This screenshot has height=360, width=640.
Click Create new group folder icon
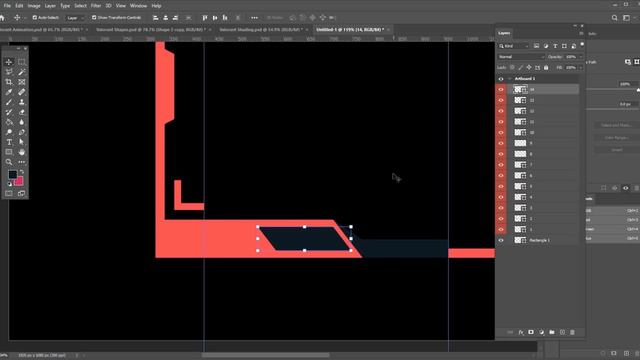[x=552, y=333]
